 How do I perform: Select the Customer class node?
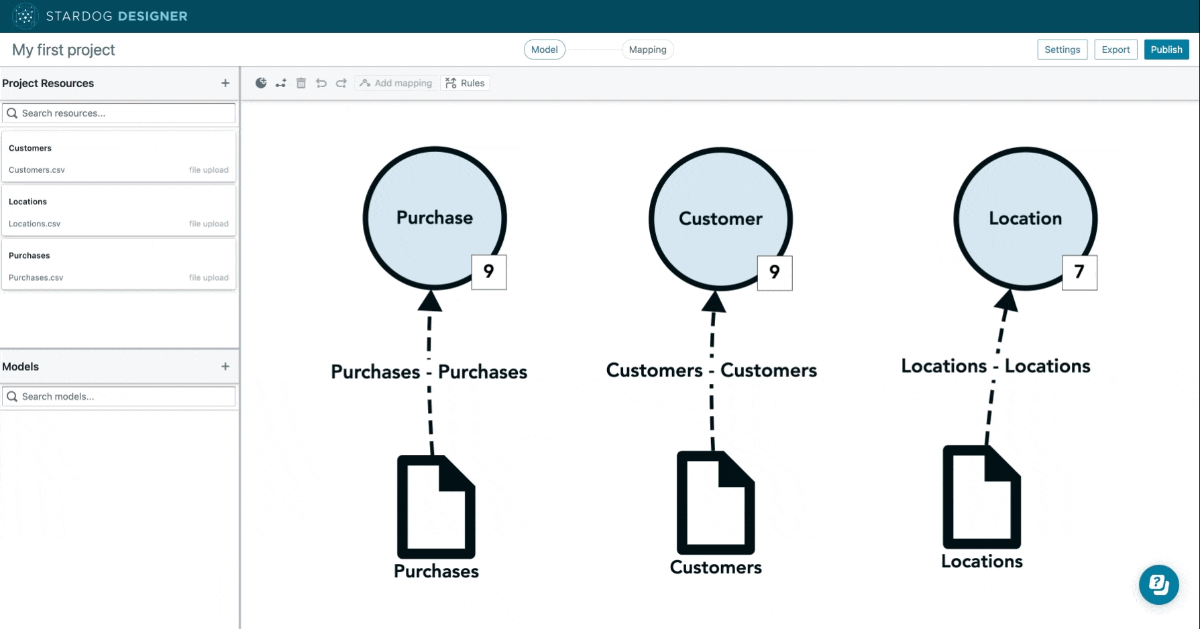(x=720, y=218)
